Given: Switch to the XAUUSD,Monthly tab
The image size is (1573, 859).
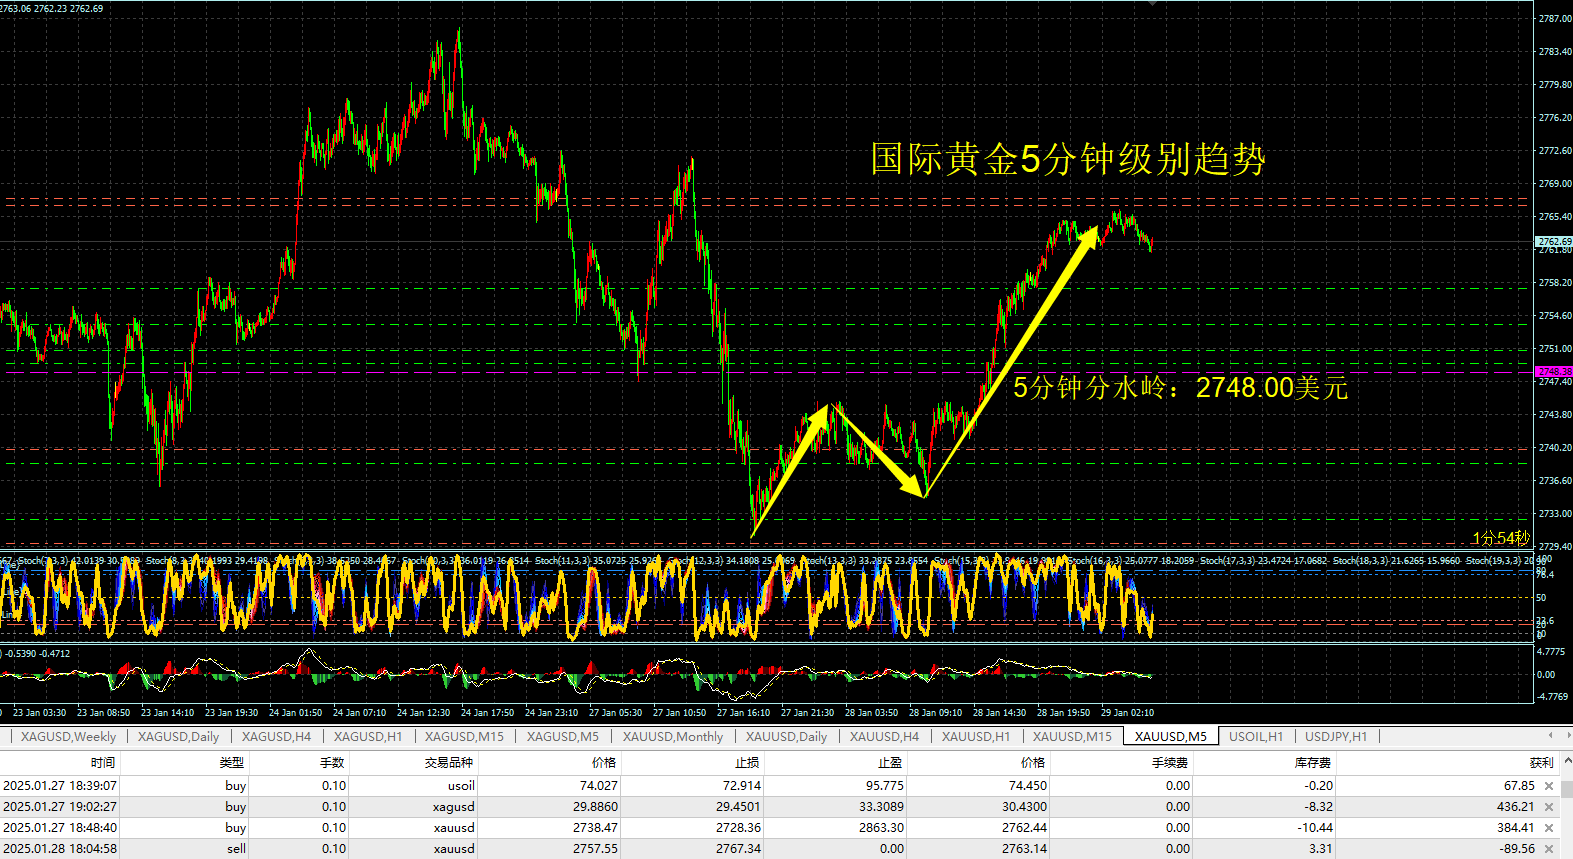Looking at the screenshot, I should pyautogui.click(x=672, y=737).
